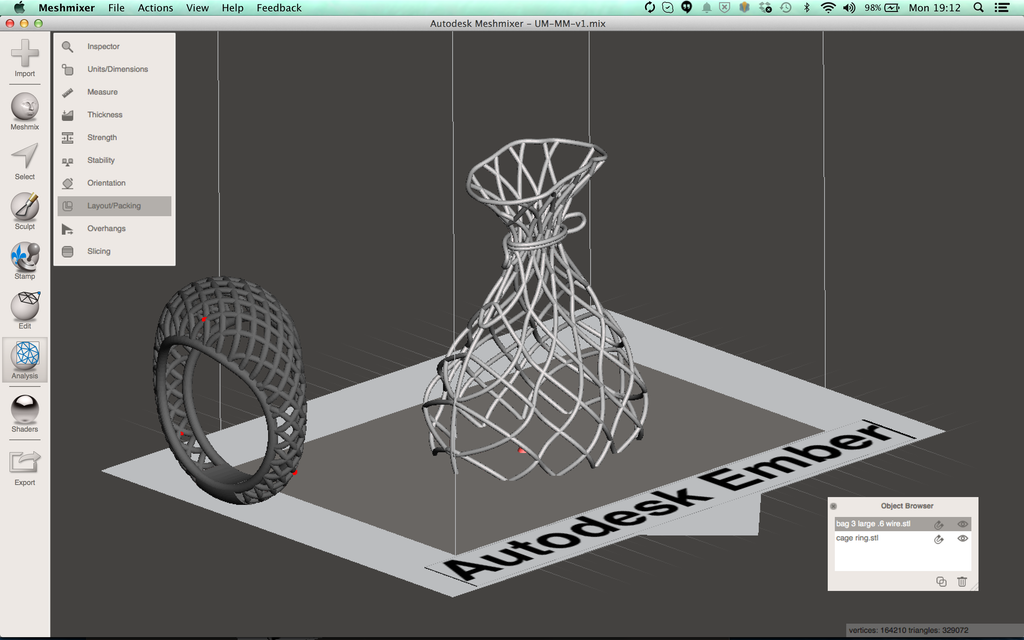Select Units/Dimensions analysis option
Viewport: 1024px width, 640px height.
pyautogui.click(x=114, y=69)
